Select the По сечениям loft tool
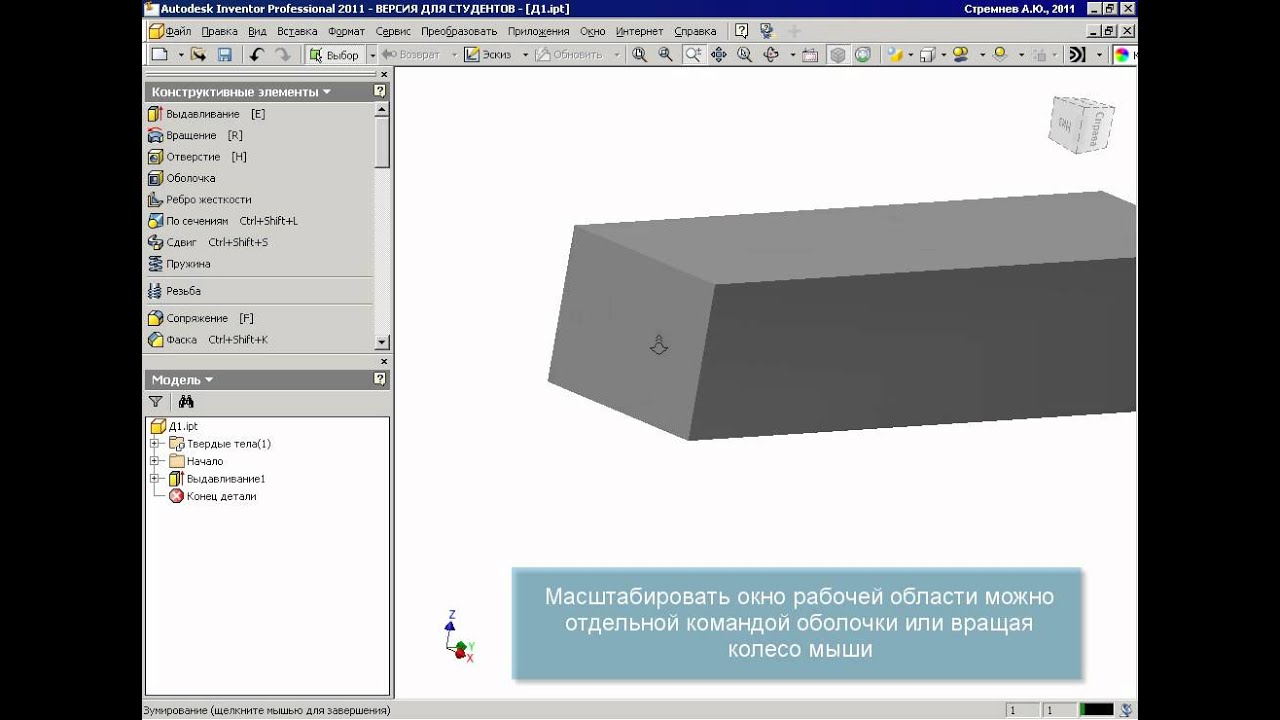The width and height of the screenshot is (1280, 720). coord(222,221)
